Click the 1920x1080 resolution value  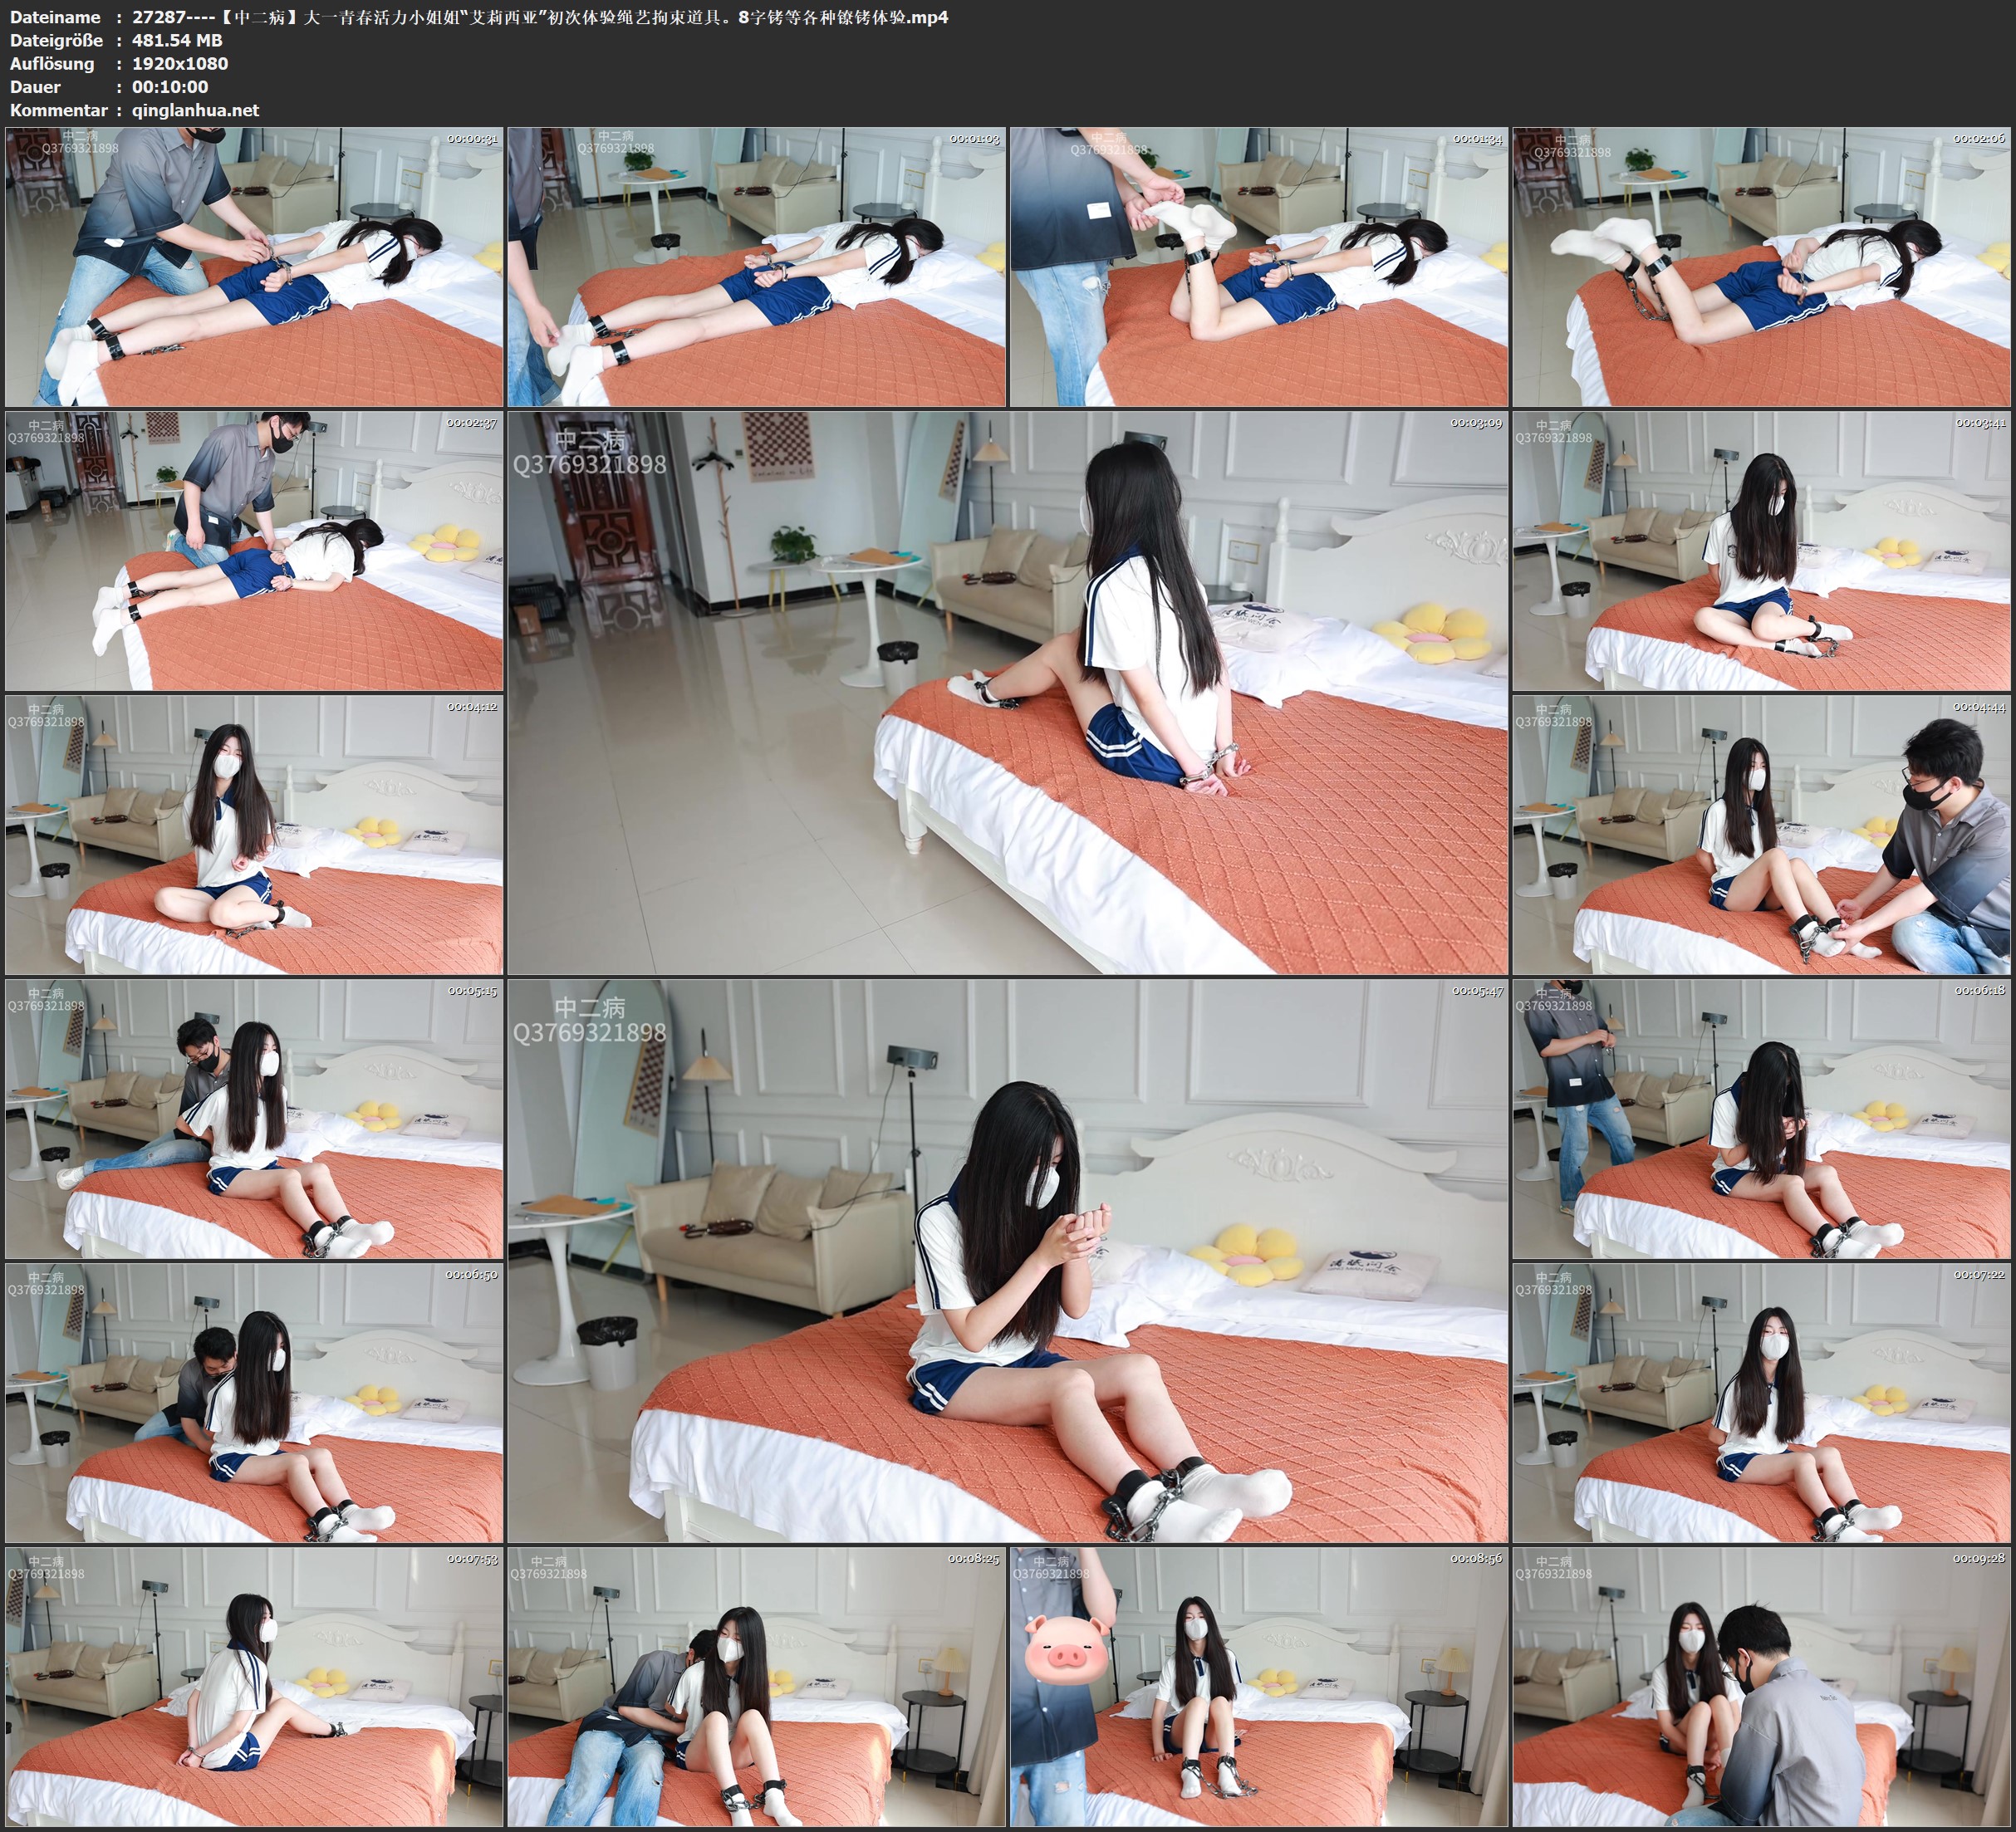(180, 63)
